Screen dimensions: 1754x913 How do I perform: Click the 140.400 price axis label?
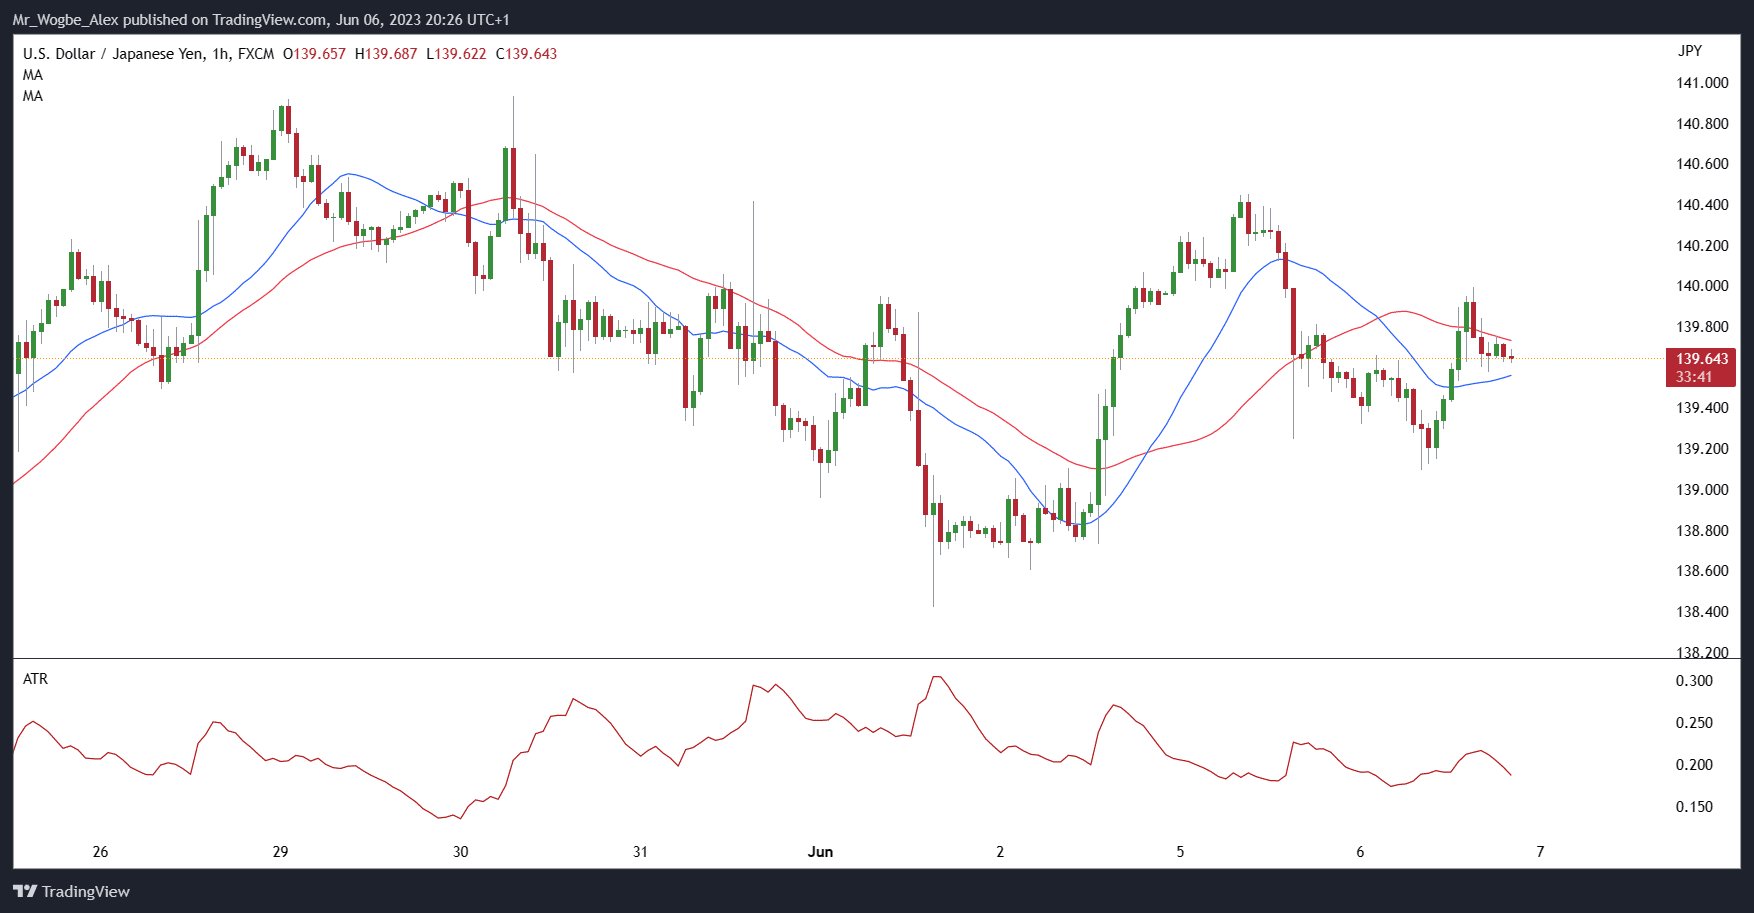tap(1702, 205)
